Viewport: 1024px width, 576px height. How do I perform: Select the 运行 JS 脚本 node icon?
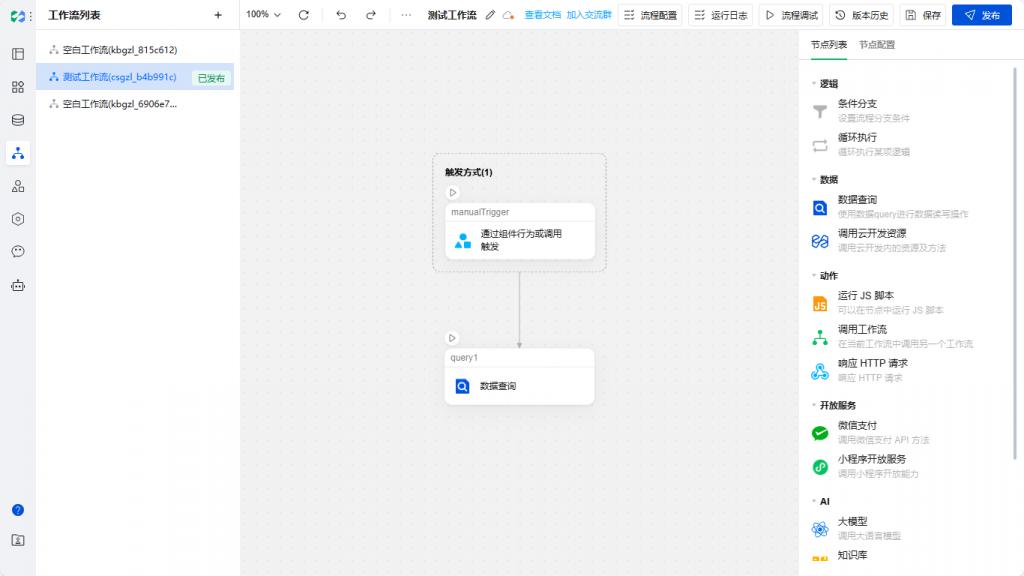(x=820, y=304)
